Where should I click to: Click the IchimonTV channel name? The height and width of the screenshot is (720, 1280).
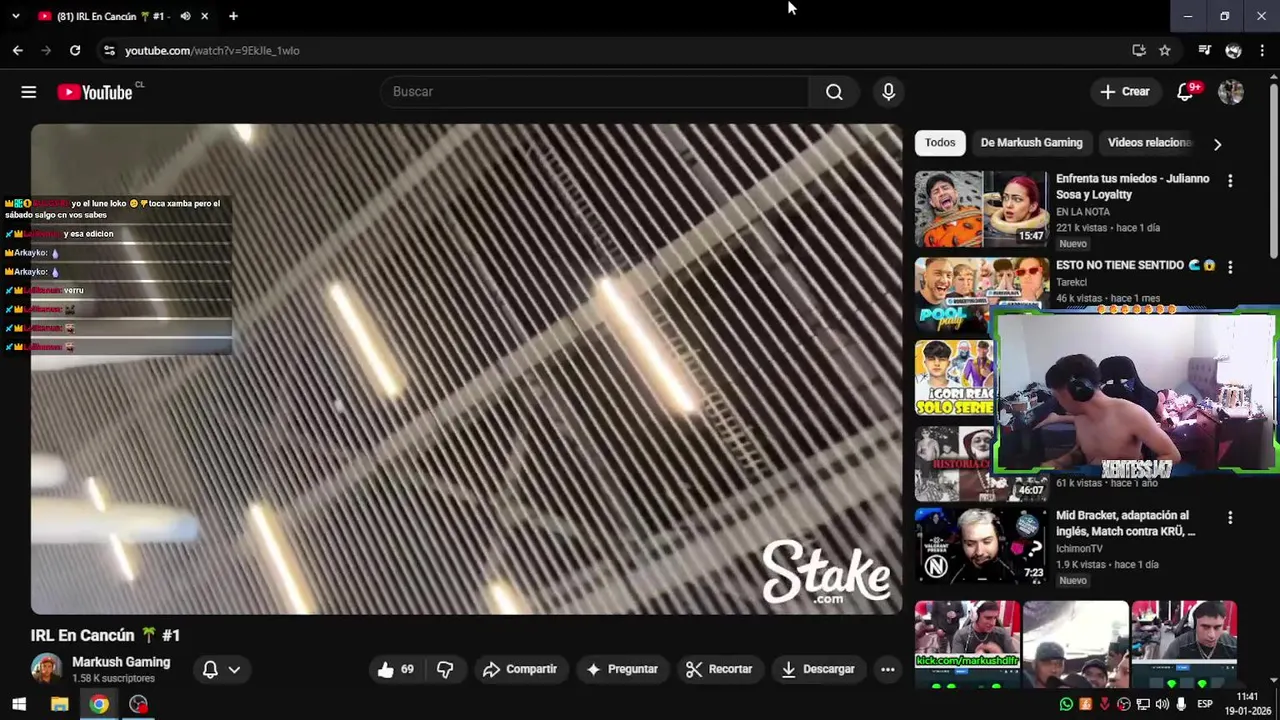(1079, 548)
